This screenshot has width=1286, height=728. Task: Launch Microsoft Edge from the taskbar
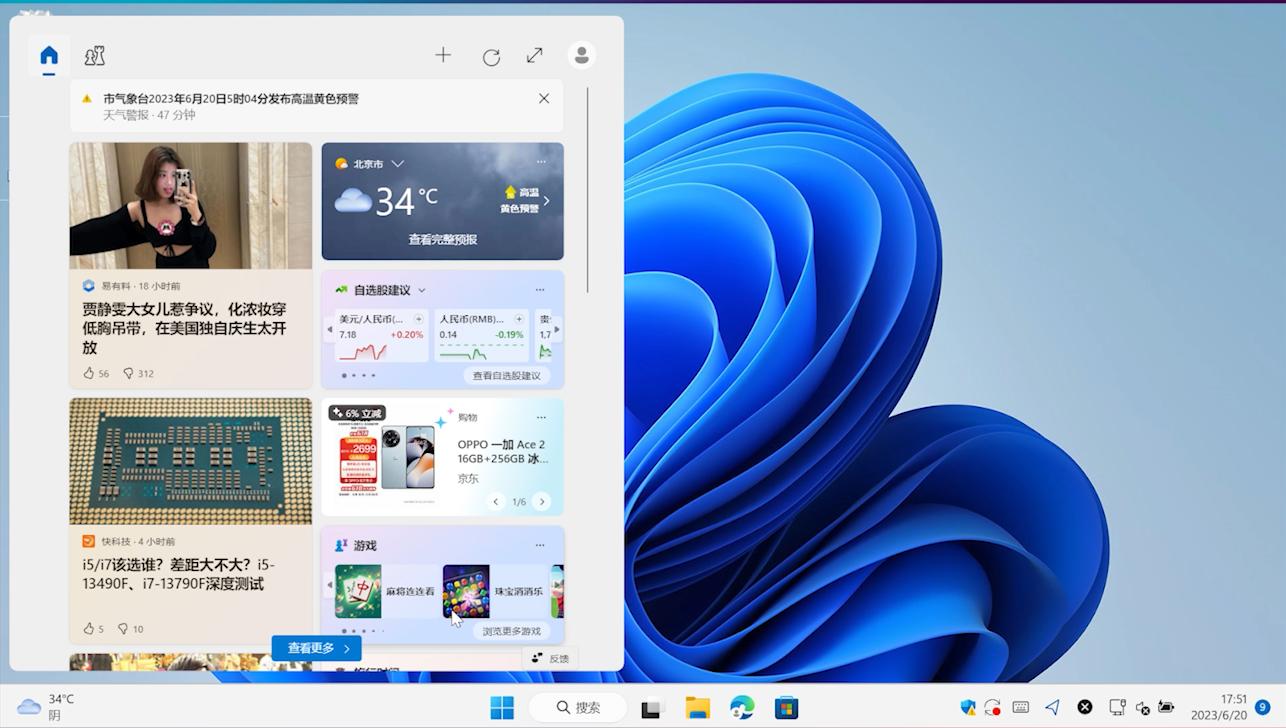pos(741,707)
